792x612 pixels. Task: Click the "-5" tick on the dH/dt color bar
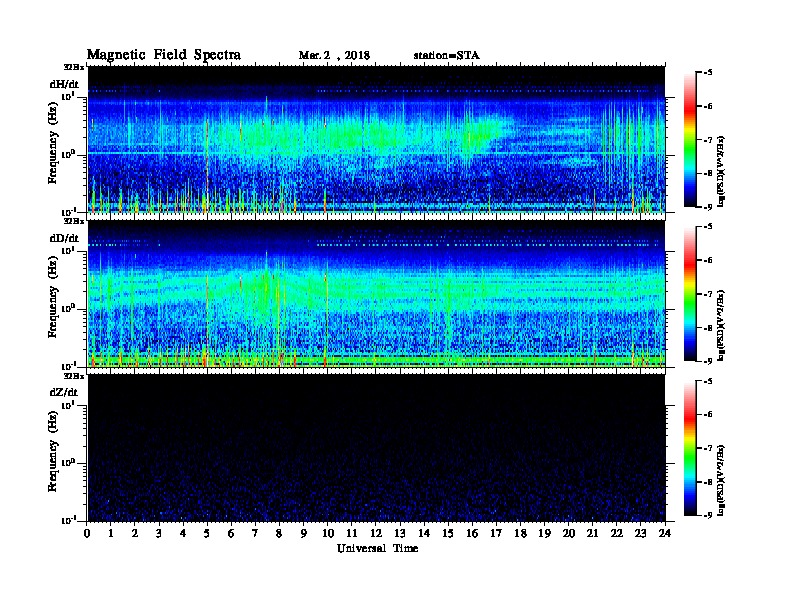pos(708,73)
